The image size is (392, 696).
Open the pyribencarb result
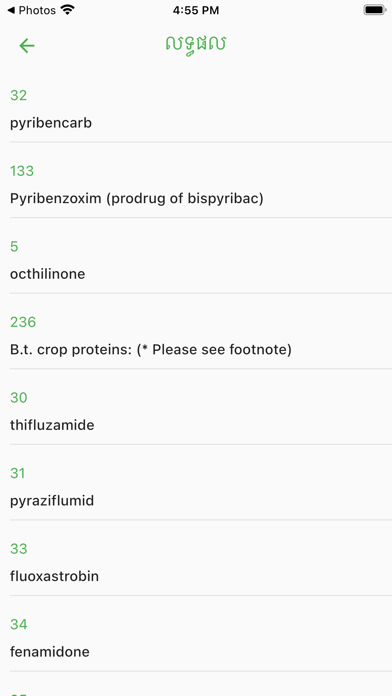[196, 109]
